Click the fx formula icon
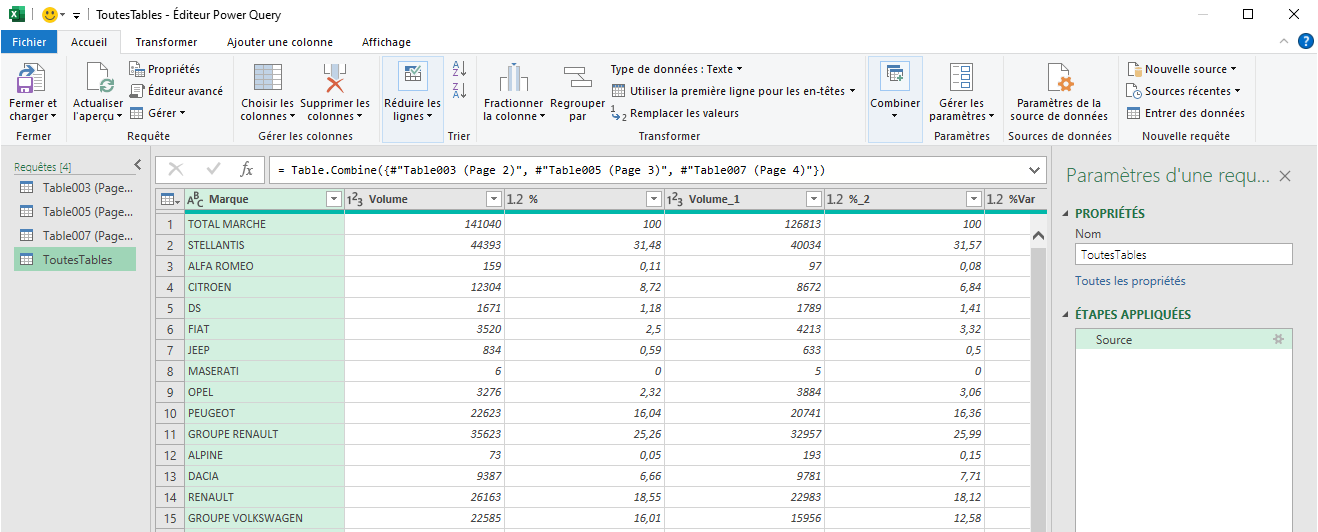 (x=246, y=169)
